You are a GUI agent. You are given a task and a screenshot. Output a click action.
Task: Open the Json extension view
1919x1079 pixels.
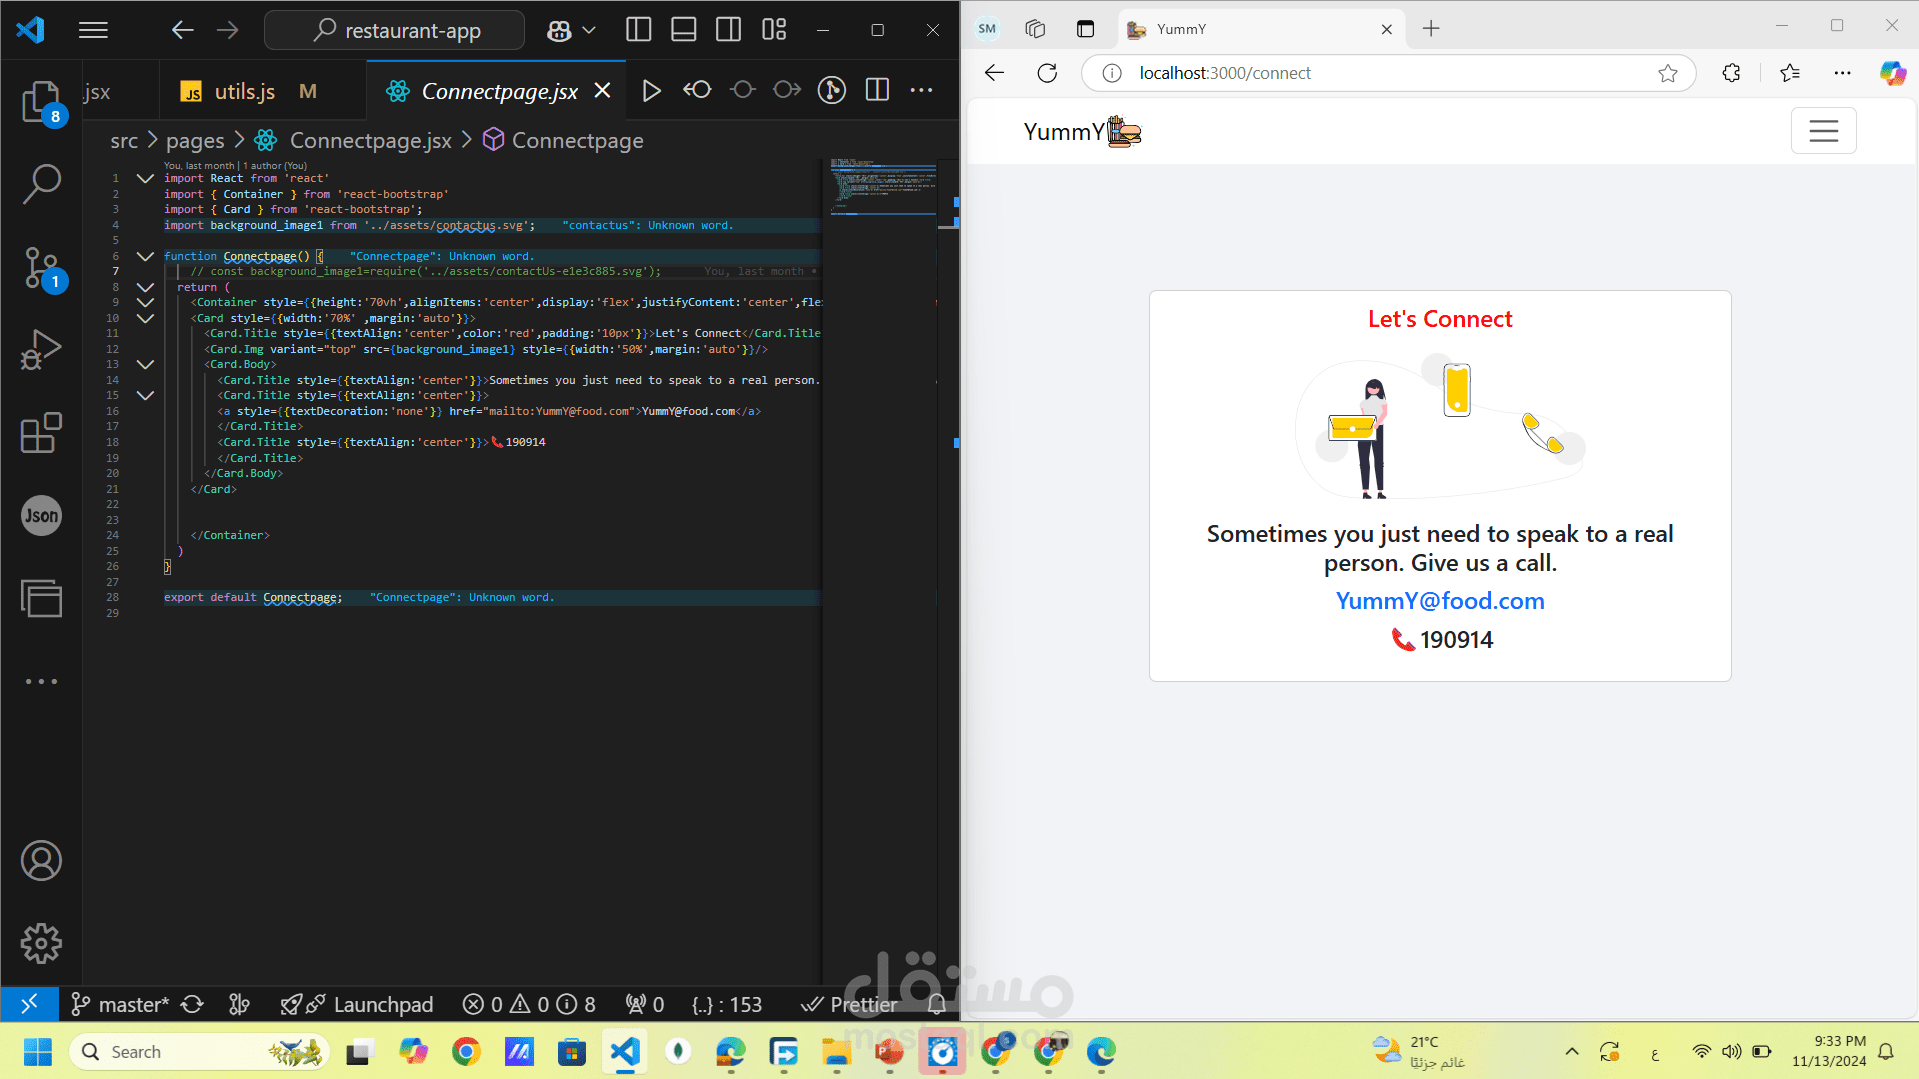(41, 516)
